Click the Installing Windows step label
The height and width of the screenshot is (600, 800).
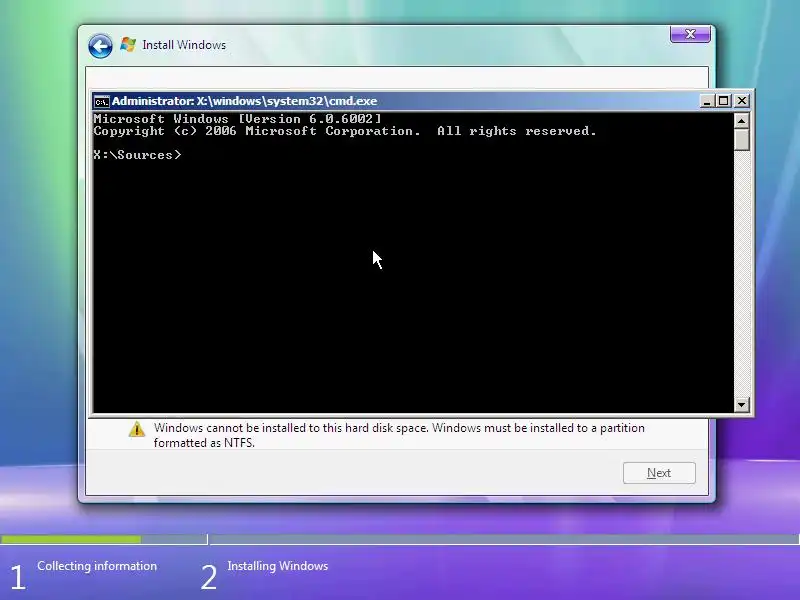tap(278, 566)
